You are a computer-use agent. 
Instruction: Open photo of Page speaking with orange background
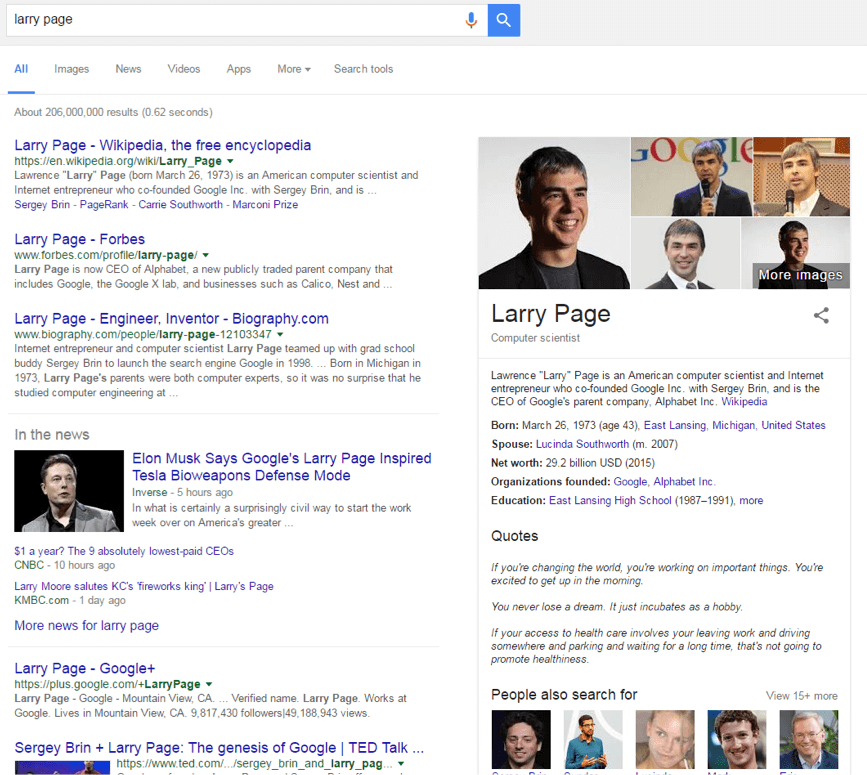click(x=802, y=176)
